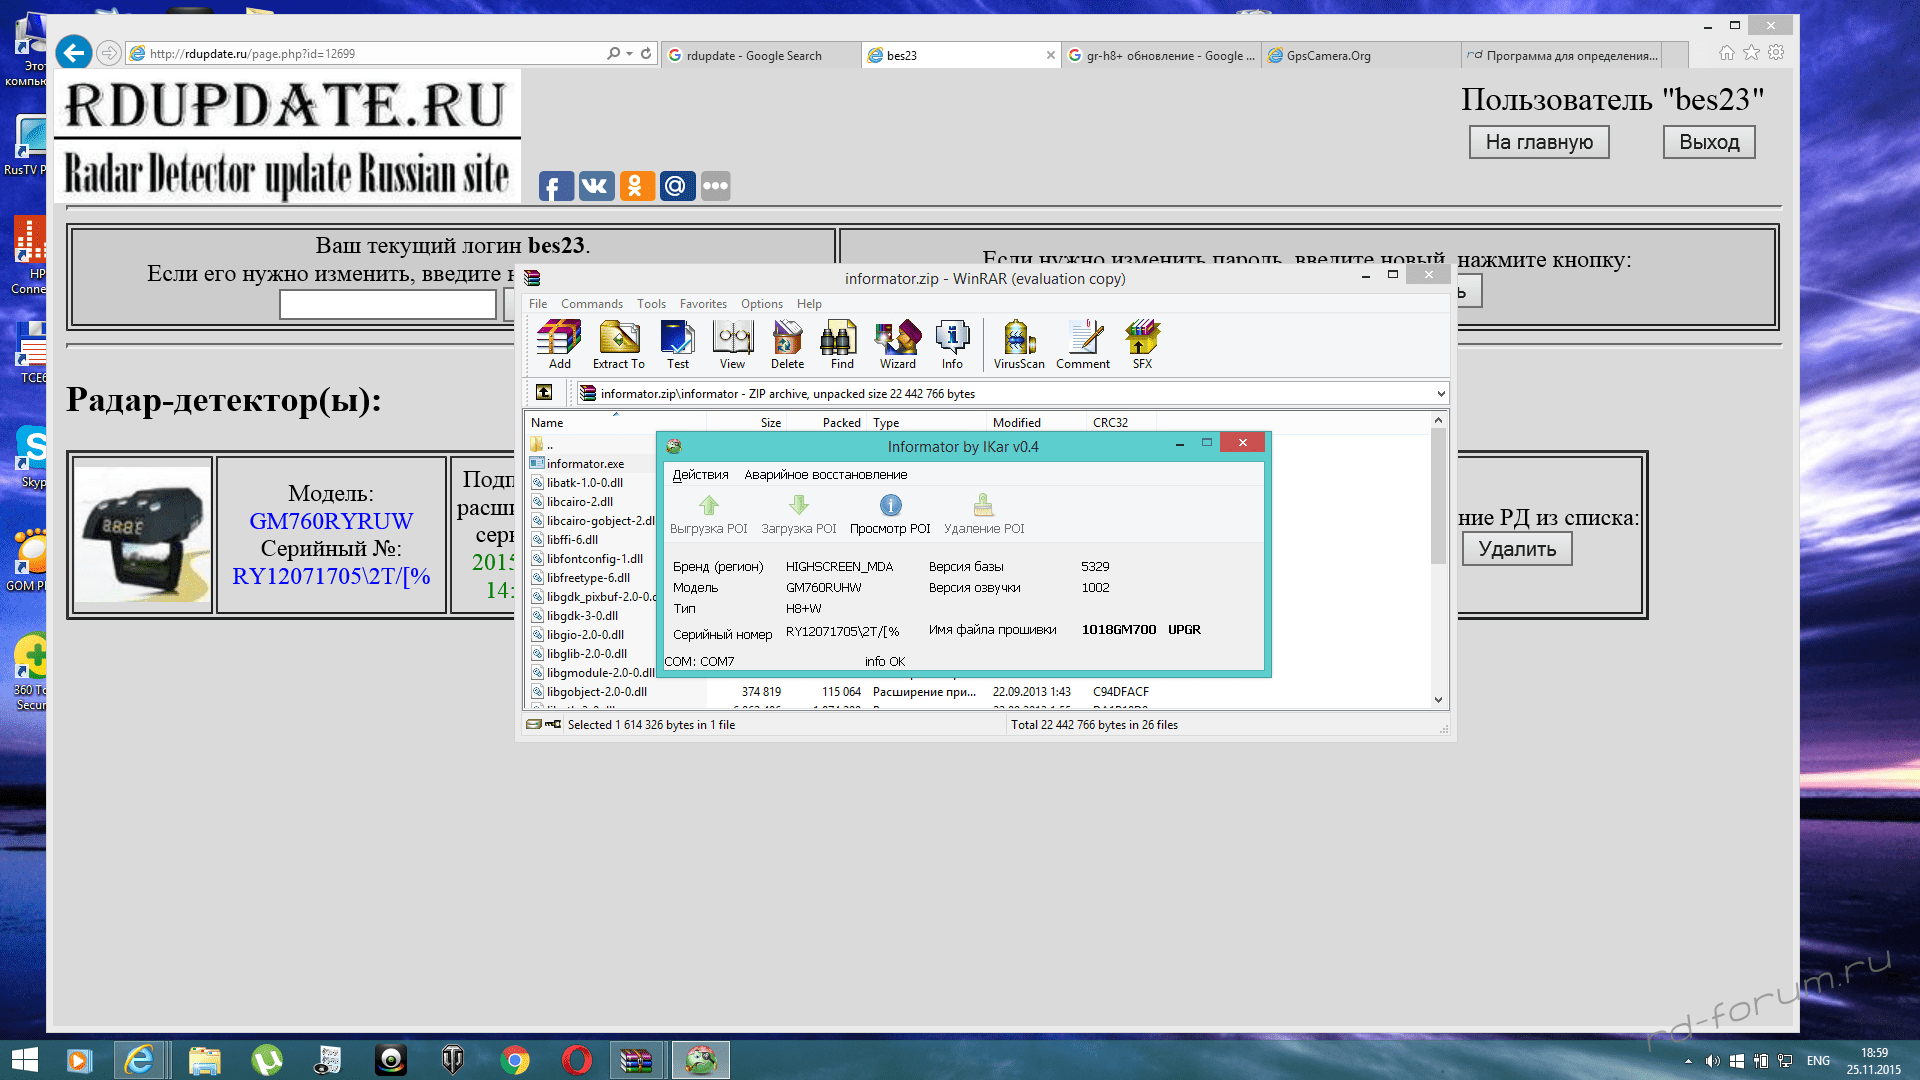Select libcairo-2.dll in archive list
The width and height of the screenshot is (1920, 1080).
point(580,502)
